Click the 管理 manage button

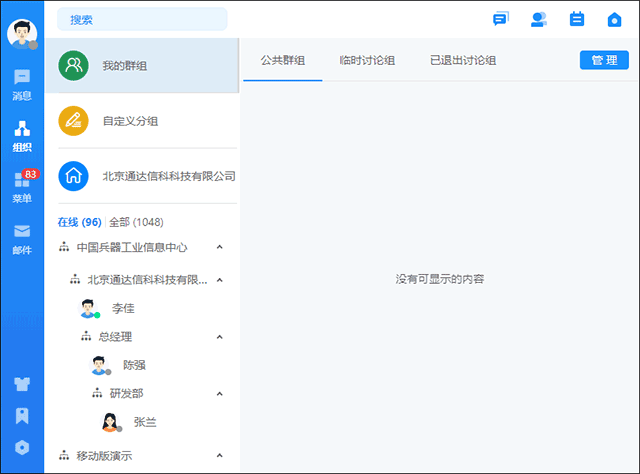604,60
